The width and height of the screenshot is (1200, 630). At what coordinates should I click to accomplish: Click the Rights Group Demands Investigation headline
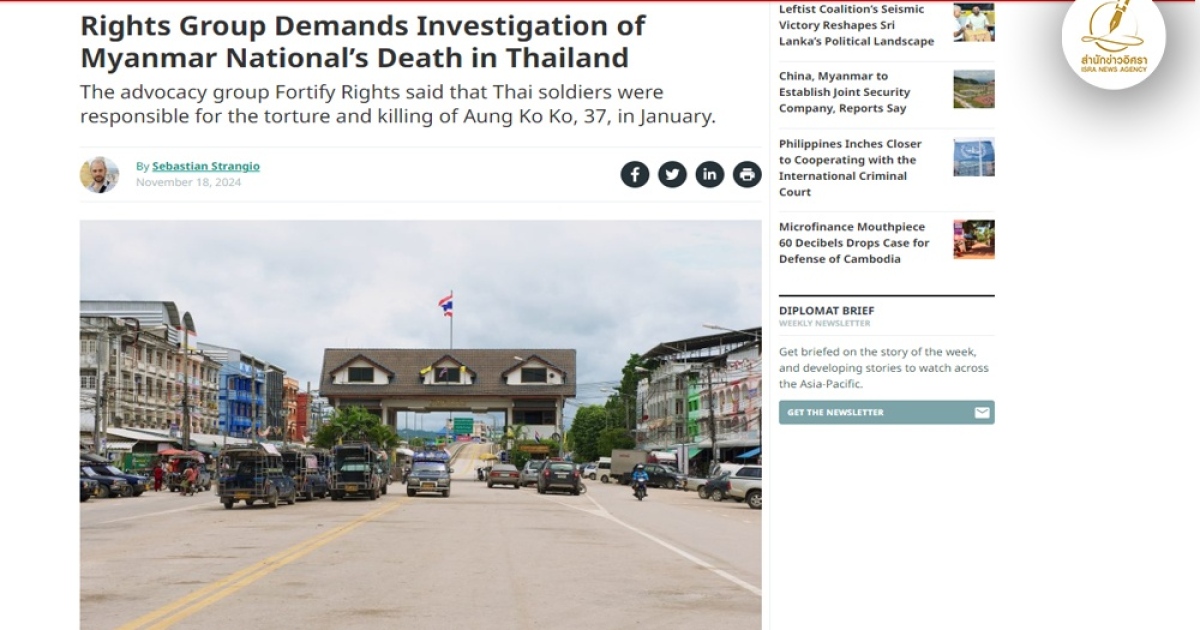coord(363,41)
